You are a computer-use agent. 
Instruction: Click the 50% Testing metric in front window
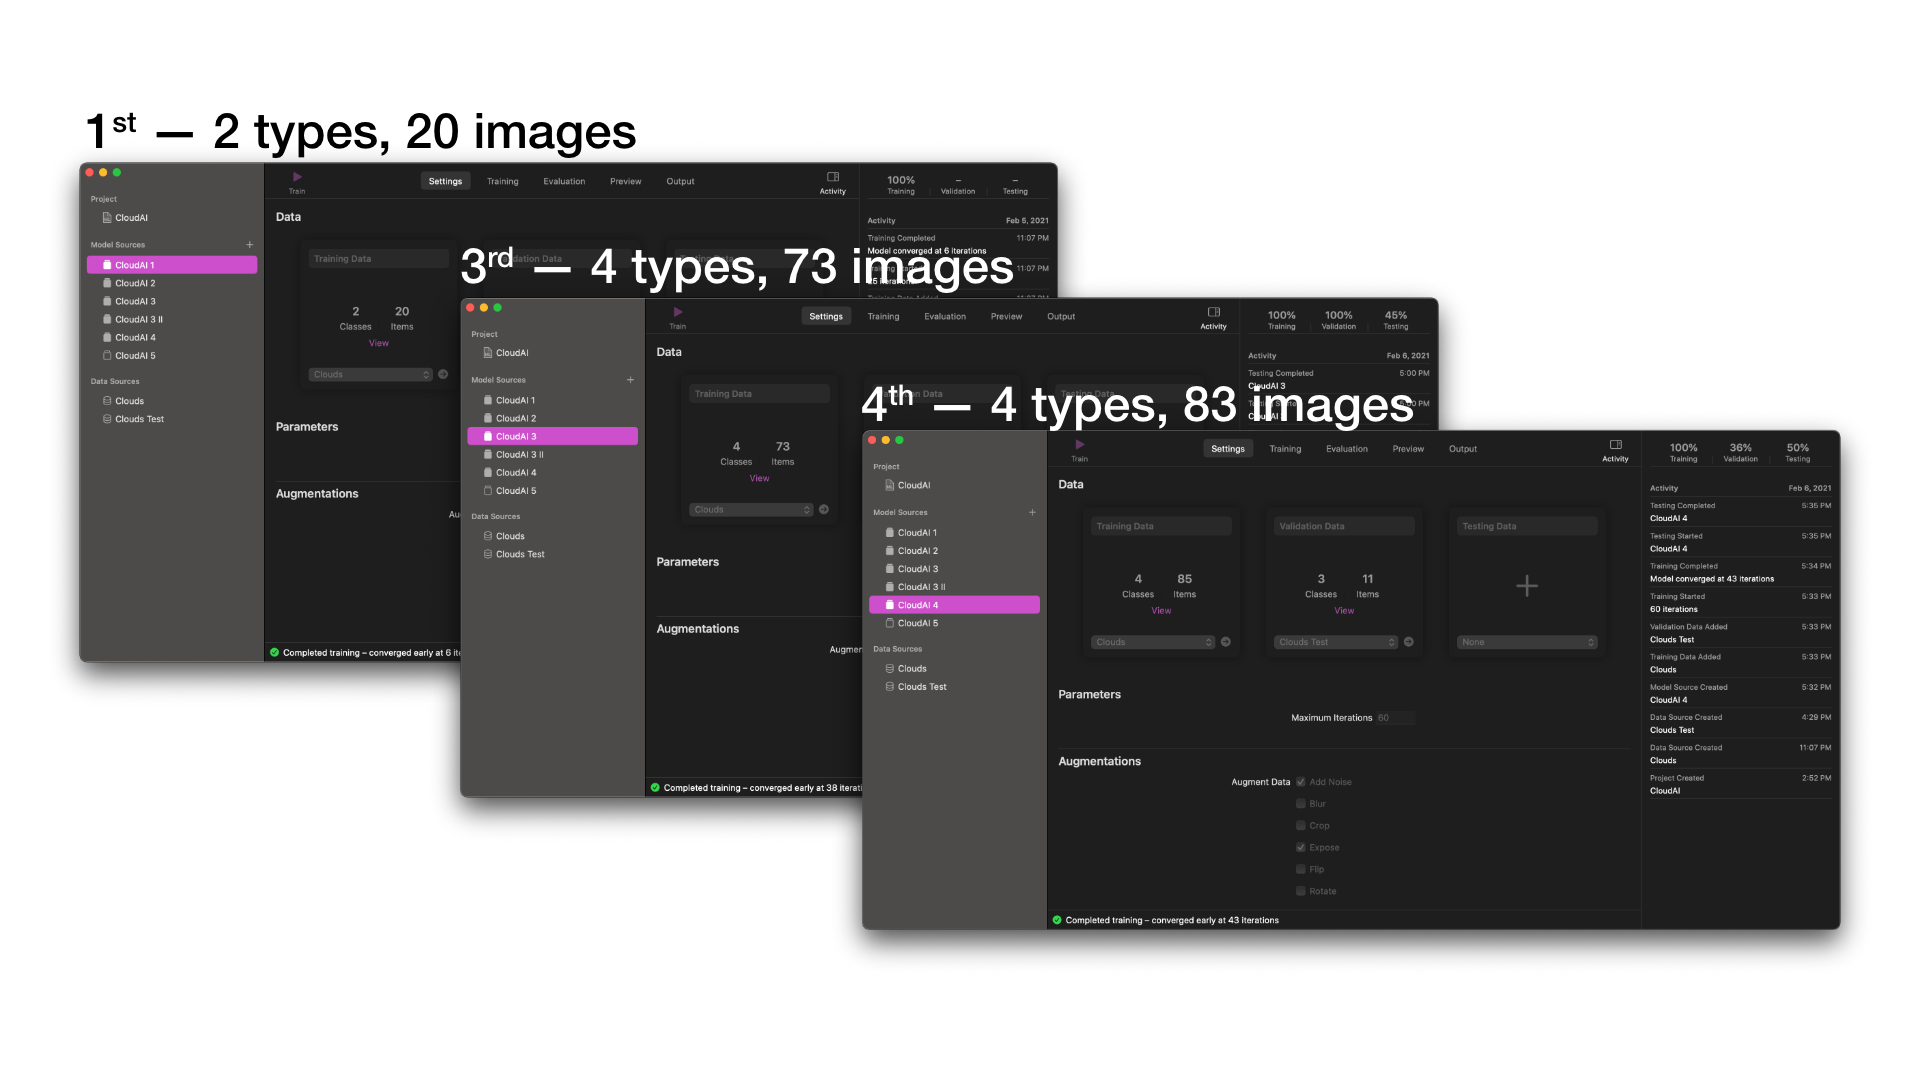tap(1797, 453)
